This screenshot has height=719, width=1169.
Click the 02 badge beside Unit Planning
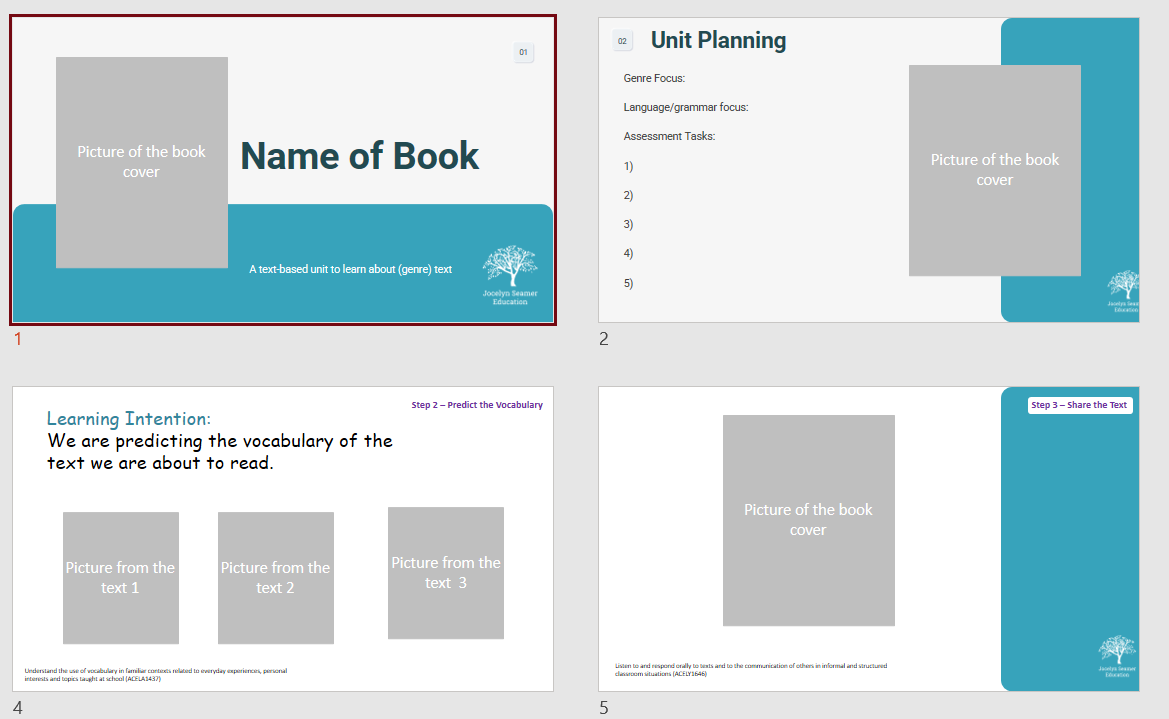623,41
